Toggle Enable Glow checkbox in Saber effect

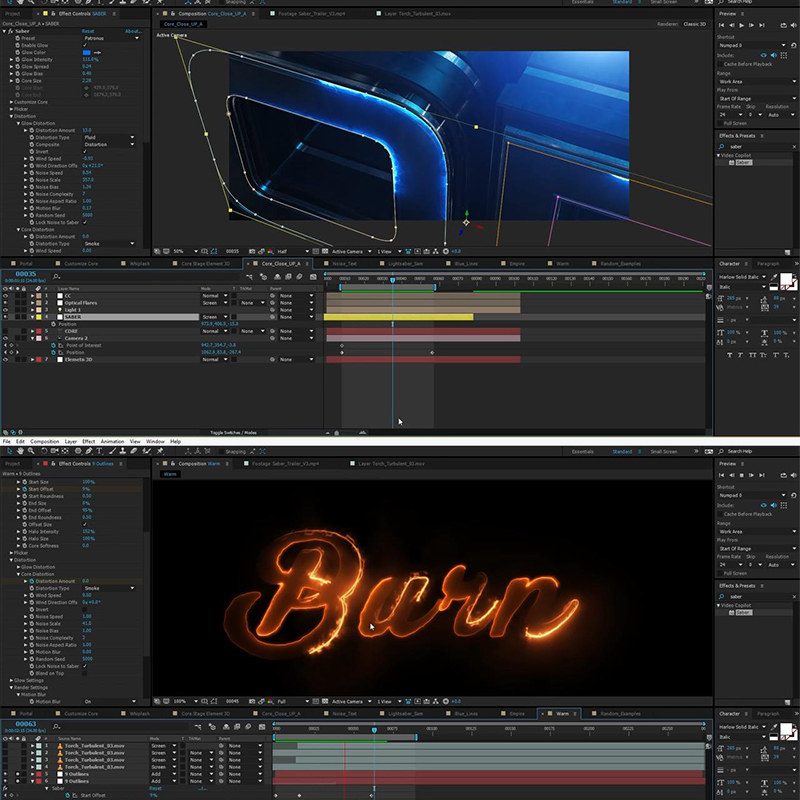[x=85, y=45]
